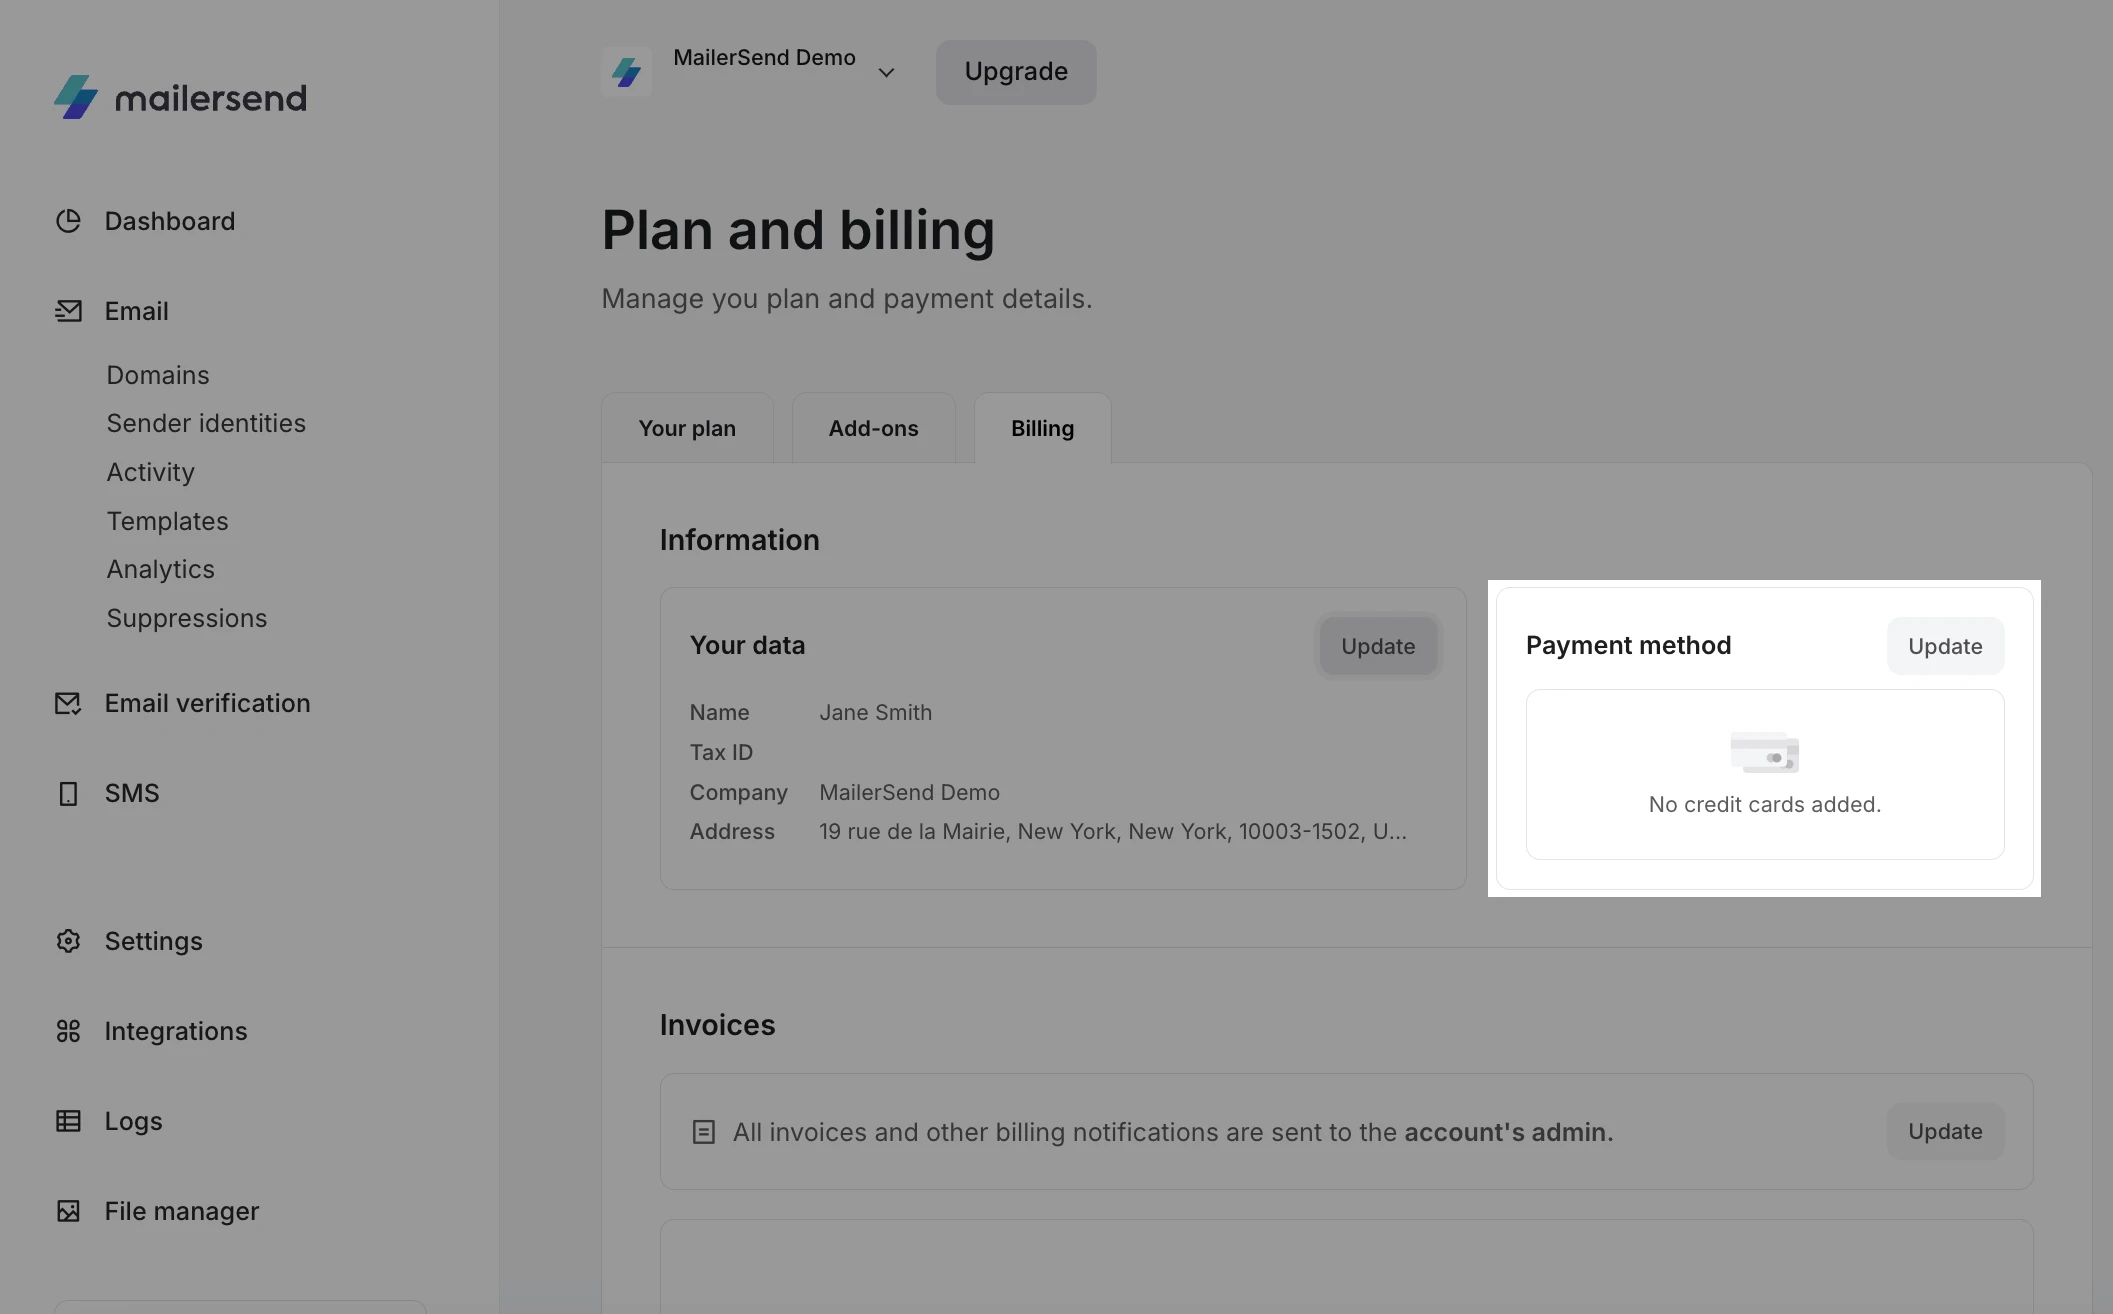Go to Suppressions in the sidebar
The width and height of the screenshot is (2113, 1314).
tap(187, 618)
